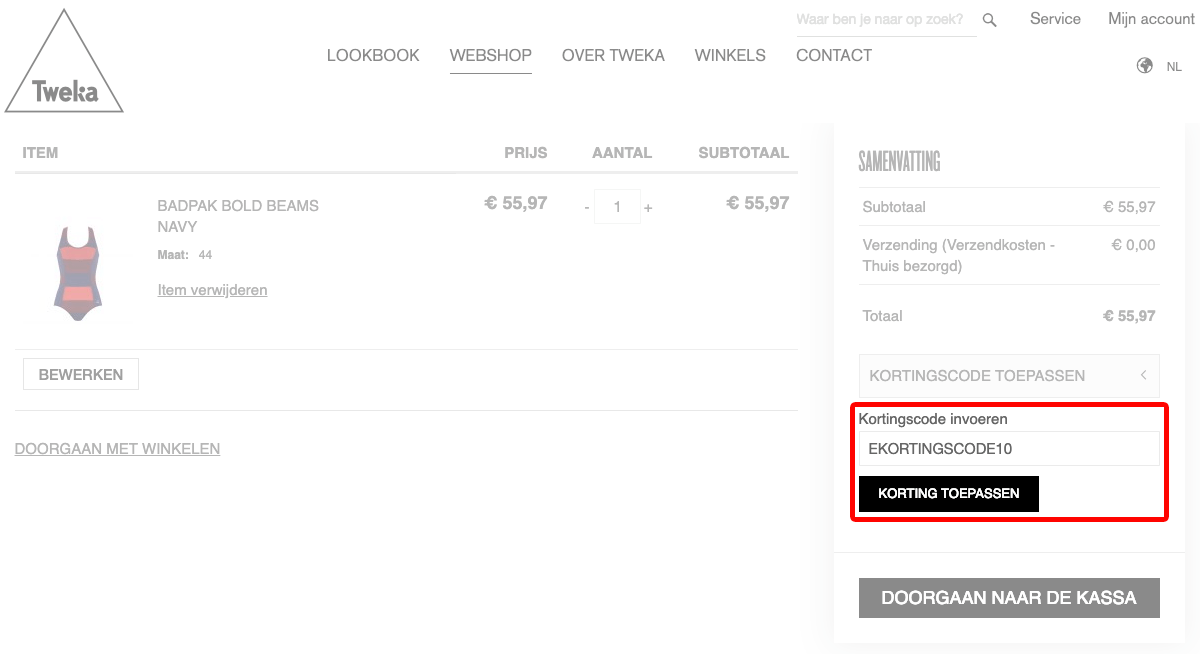Click the AANTAL column header
Viewport: 1200px width, 654px height.
click(622, 153)
